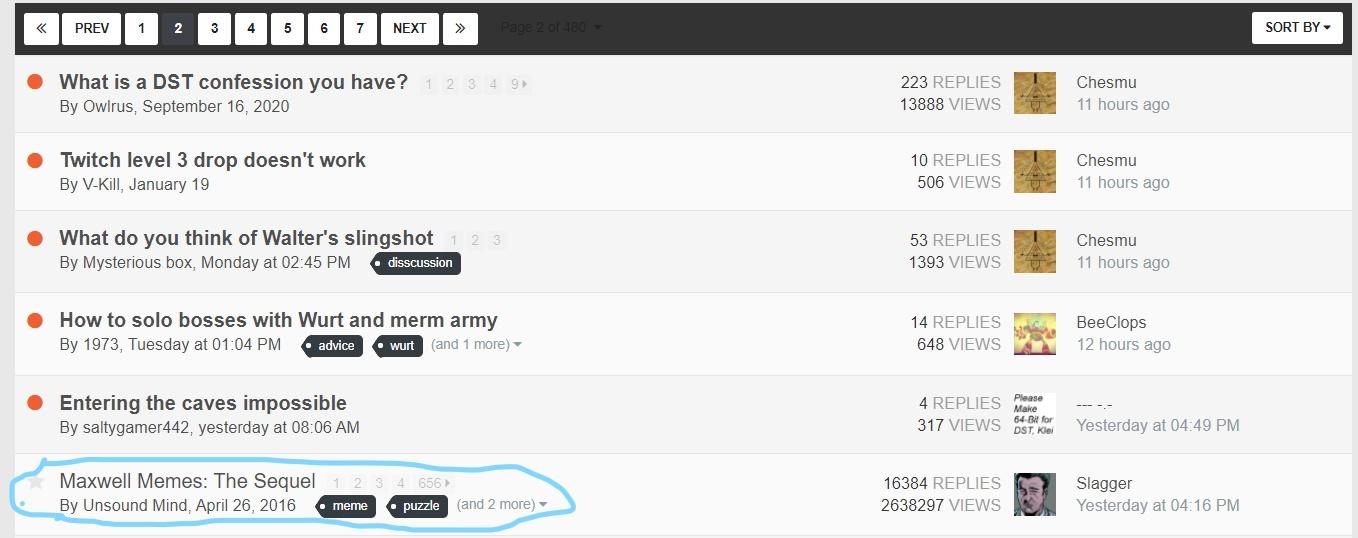Open 'Entering the caves impossible' topic
Screen dimensions: 1358x538
(x=203, y=403)
